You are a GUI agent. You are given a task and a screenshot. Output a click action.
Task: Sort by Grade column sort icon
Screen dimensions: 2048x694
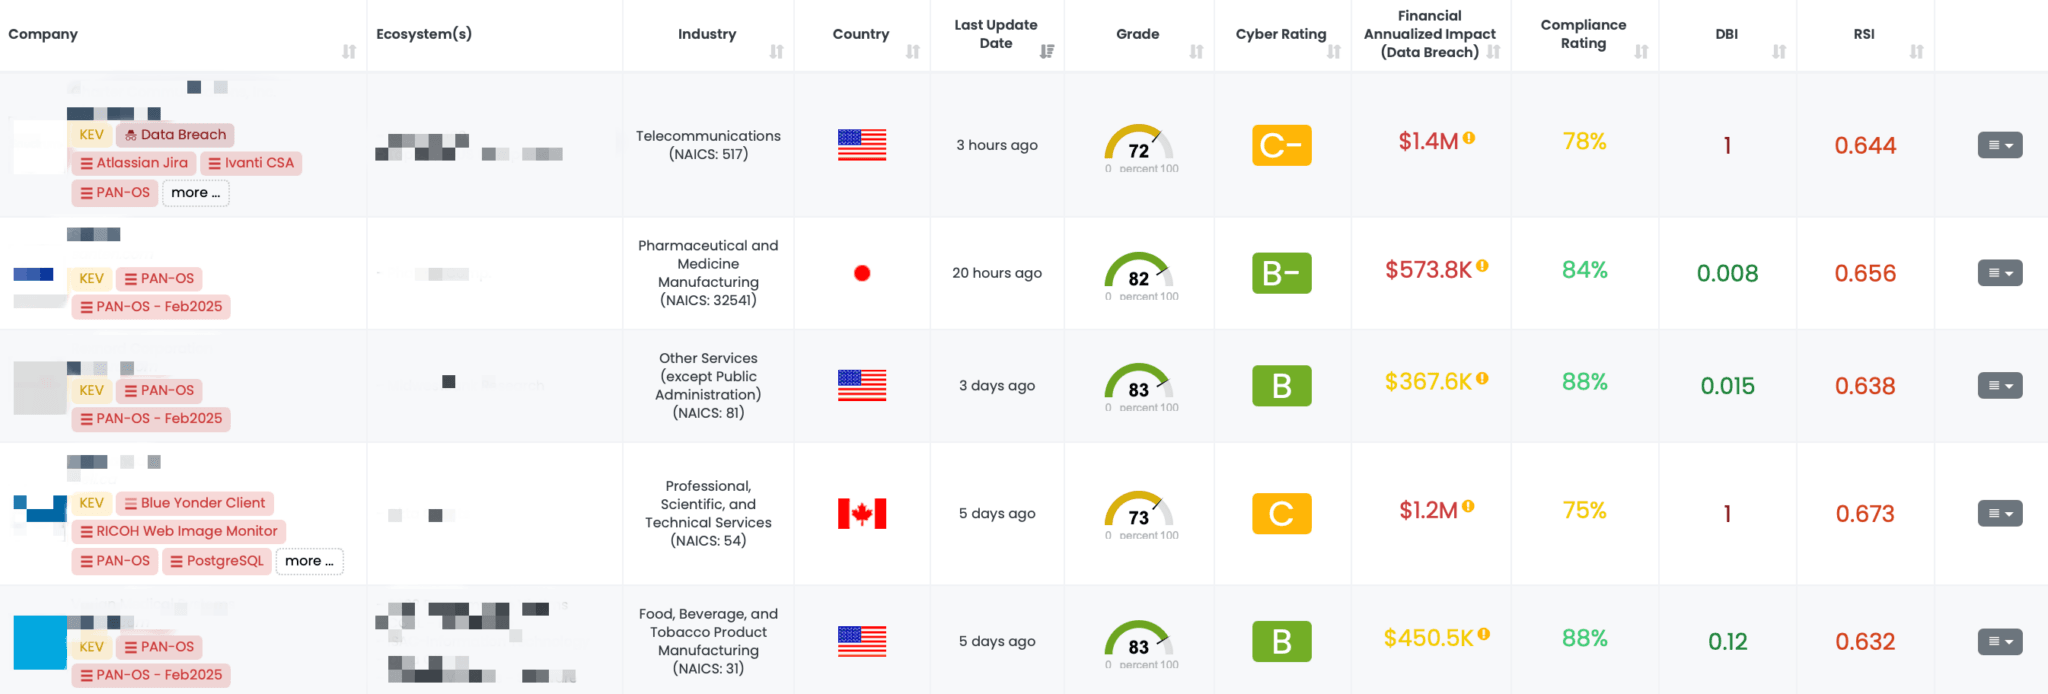tap(1196, 52)
